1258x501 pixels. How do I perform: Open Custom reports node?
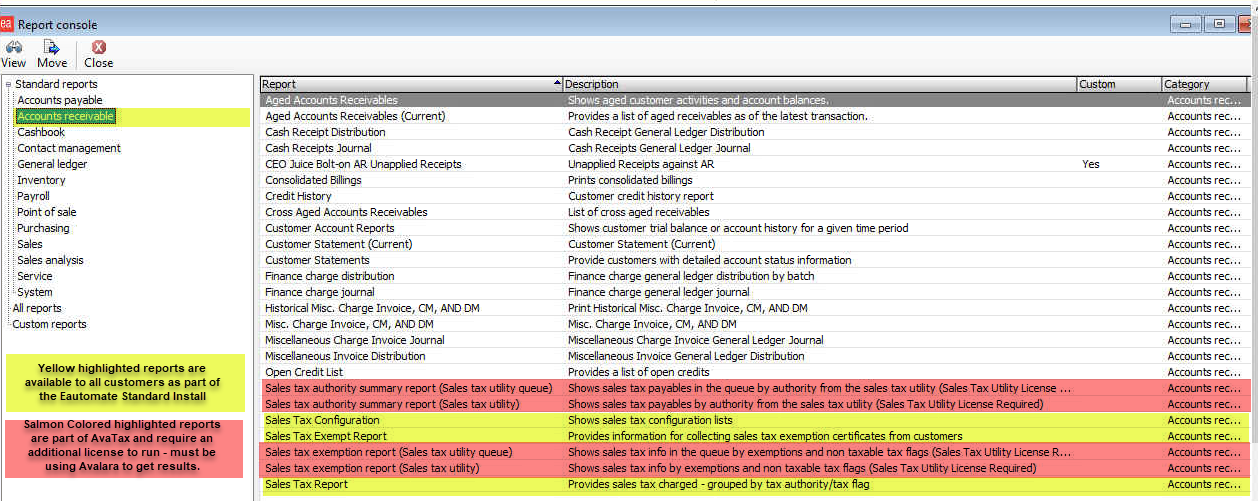point(49,324)
